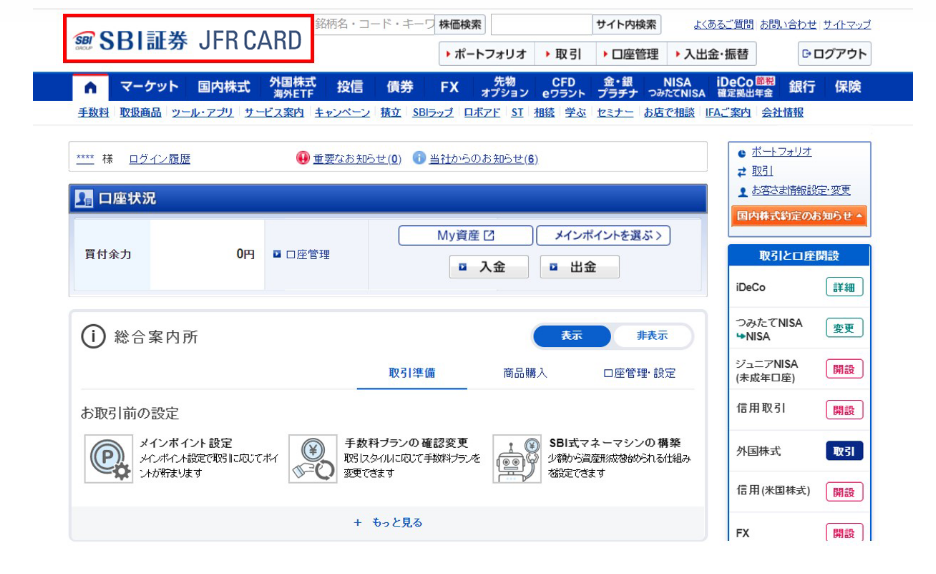The image size is (936, 574).
Task: Click the メインポイント設定 gear icon
Action: [108, 458]
